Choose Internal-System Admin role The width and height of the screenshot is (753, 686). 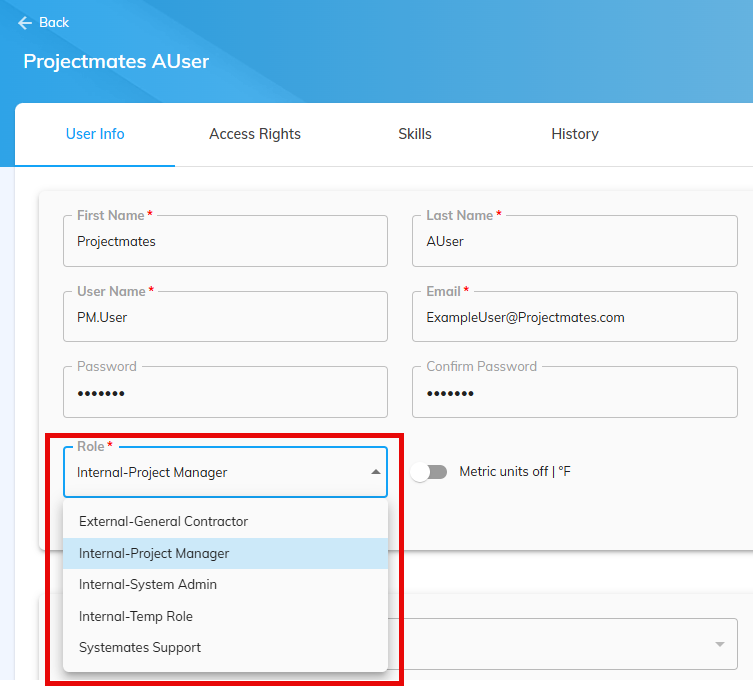pyautogui.click(x=225, y=585)
